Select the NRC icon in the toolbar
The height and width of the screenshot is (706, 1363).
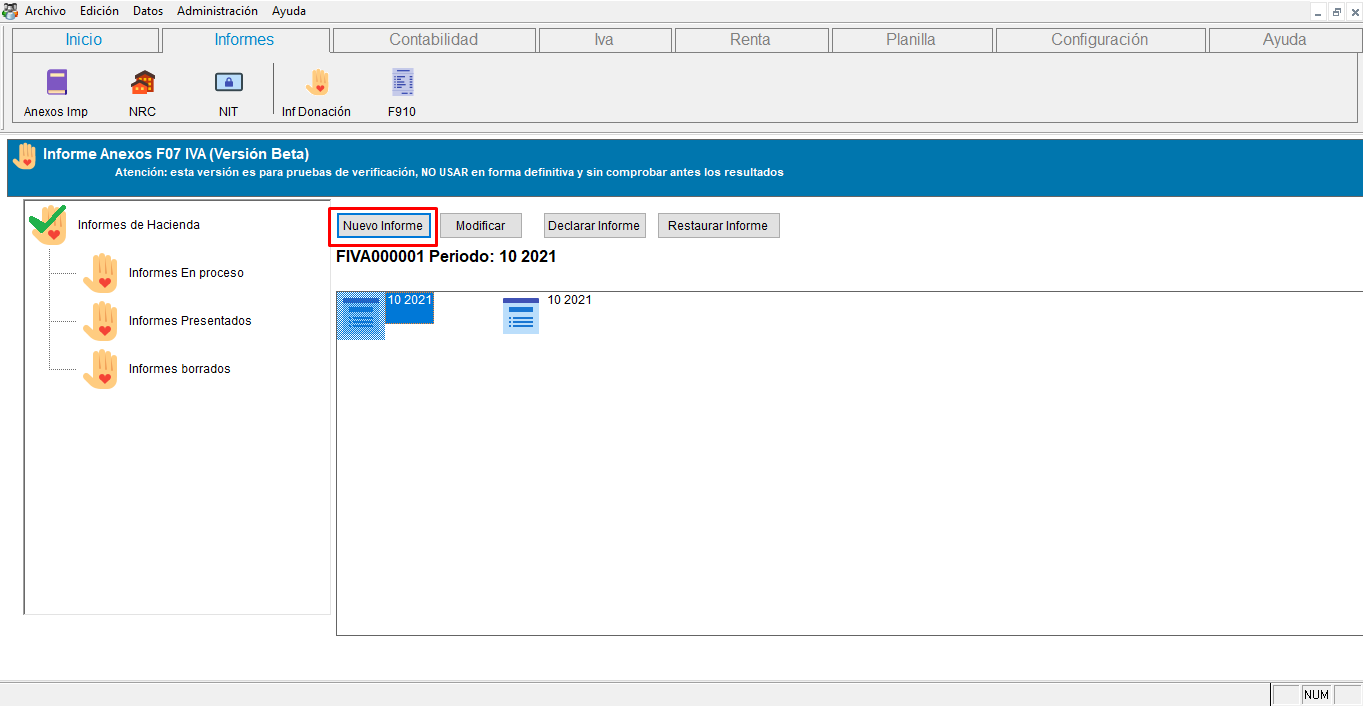[x=141, y=90]
